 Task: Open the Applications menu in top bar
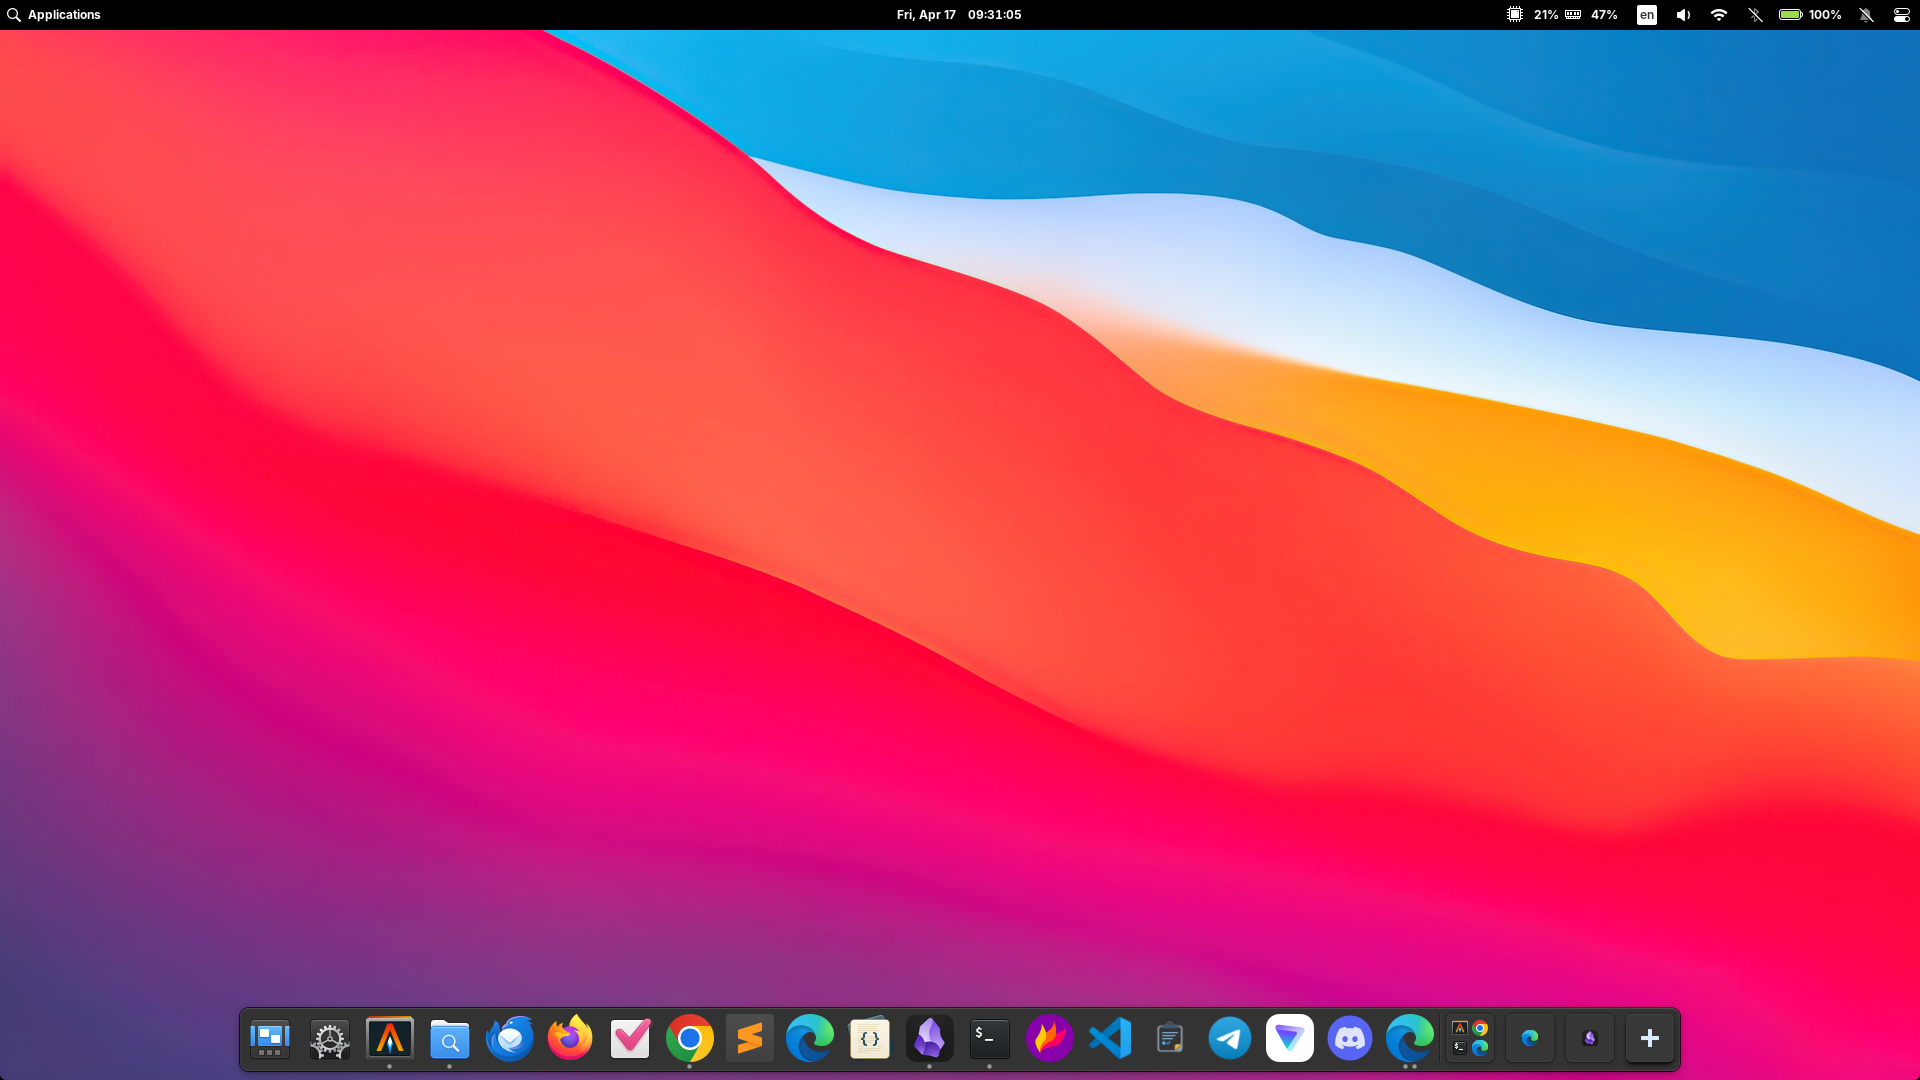[54, 15]
